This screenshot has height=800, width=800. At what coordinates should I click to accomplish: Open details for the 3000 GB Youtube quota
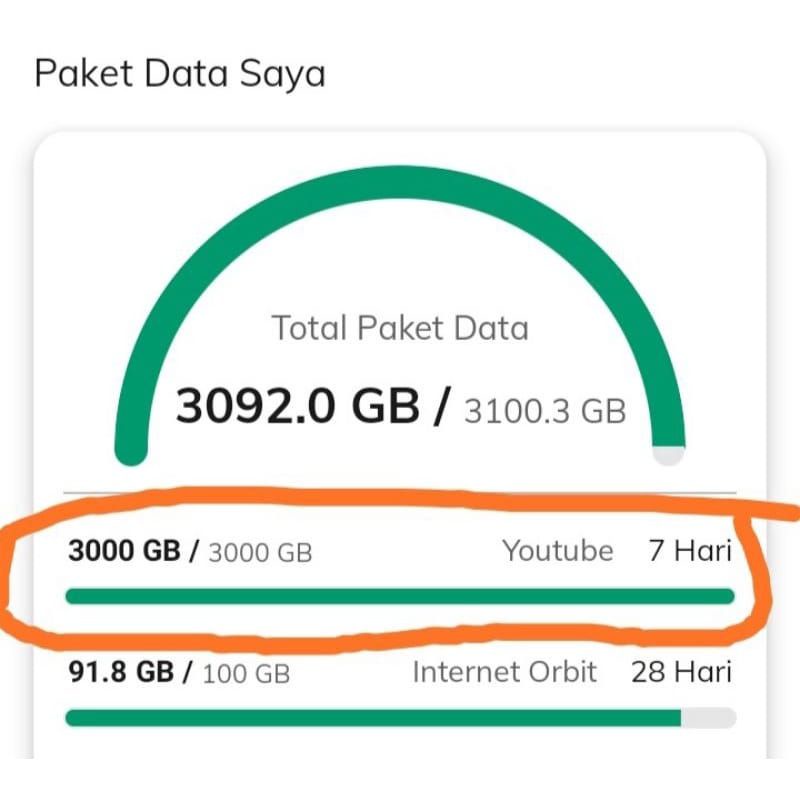(x=135, y=551)
